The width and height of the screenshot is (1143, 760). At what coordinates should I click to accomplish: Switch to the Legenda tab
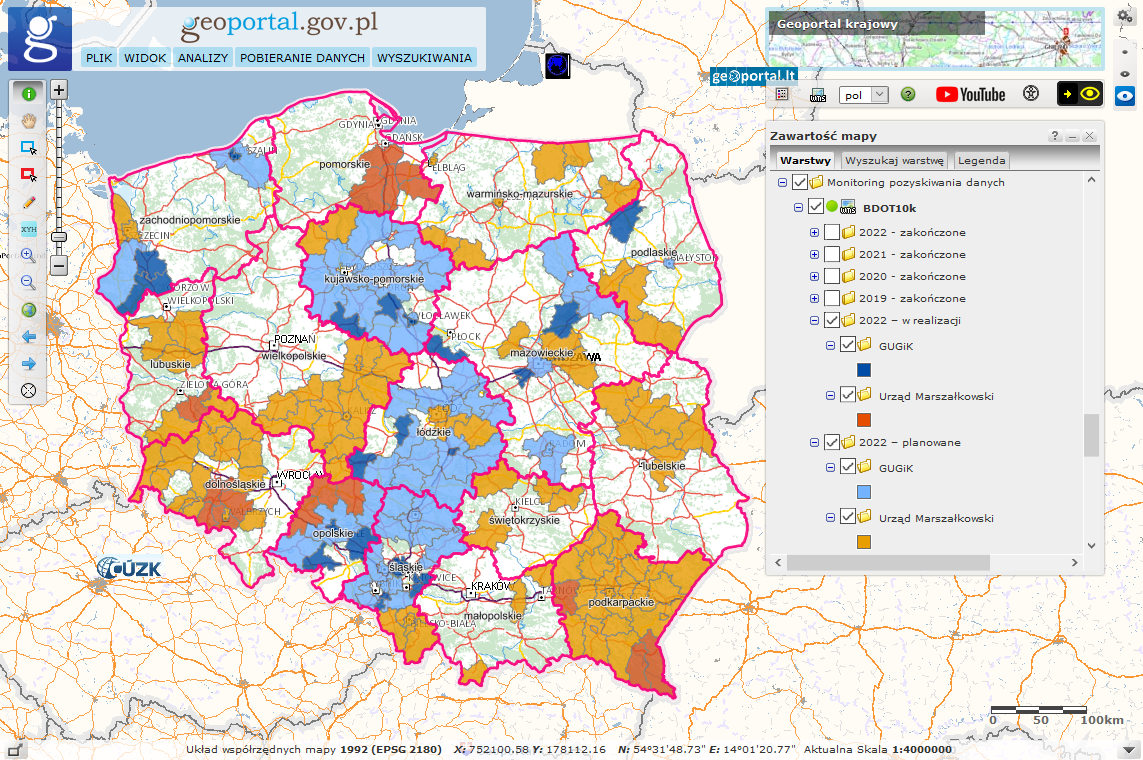pos(982,160)
